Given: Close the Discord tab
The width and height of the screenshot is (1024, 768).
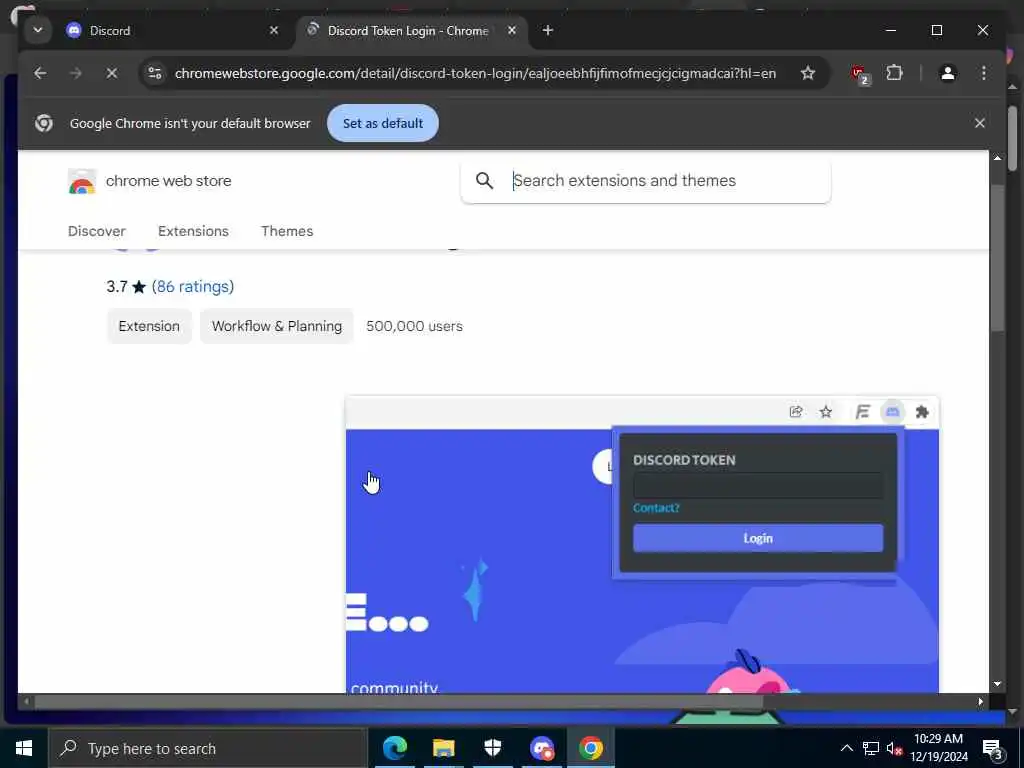Looking at the screenshot, I should [x=274, y=31].
